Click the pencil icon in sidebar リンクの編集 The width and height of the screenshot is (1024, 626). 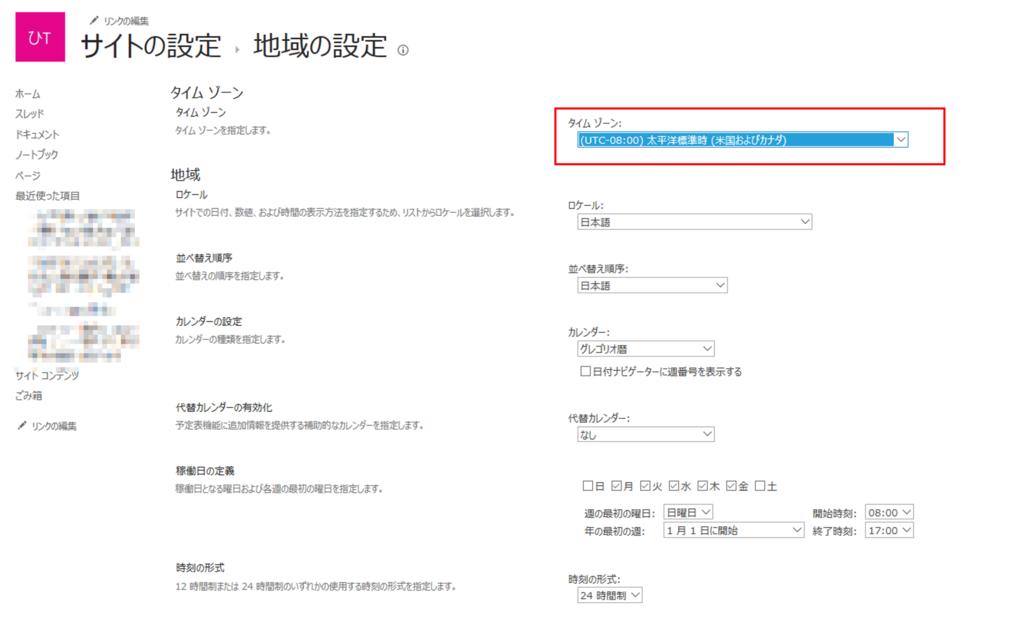pyautogui.click(x=22, y=426)
